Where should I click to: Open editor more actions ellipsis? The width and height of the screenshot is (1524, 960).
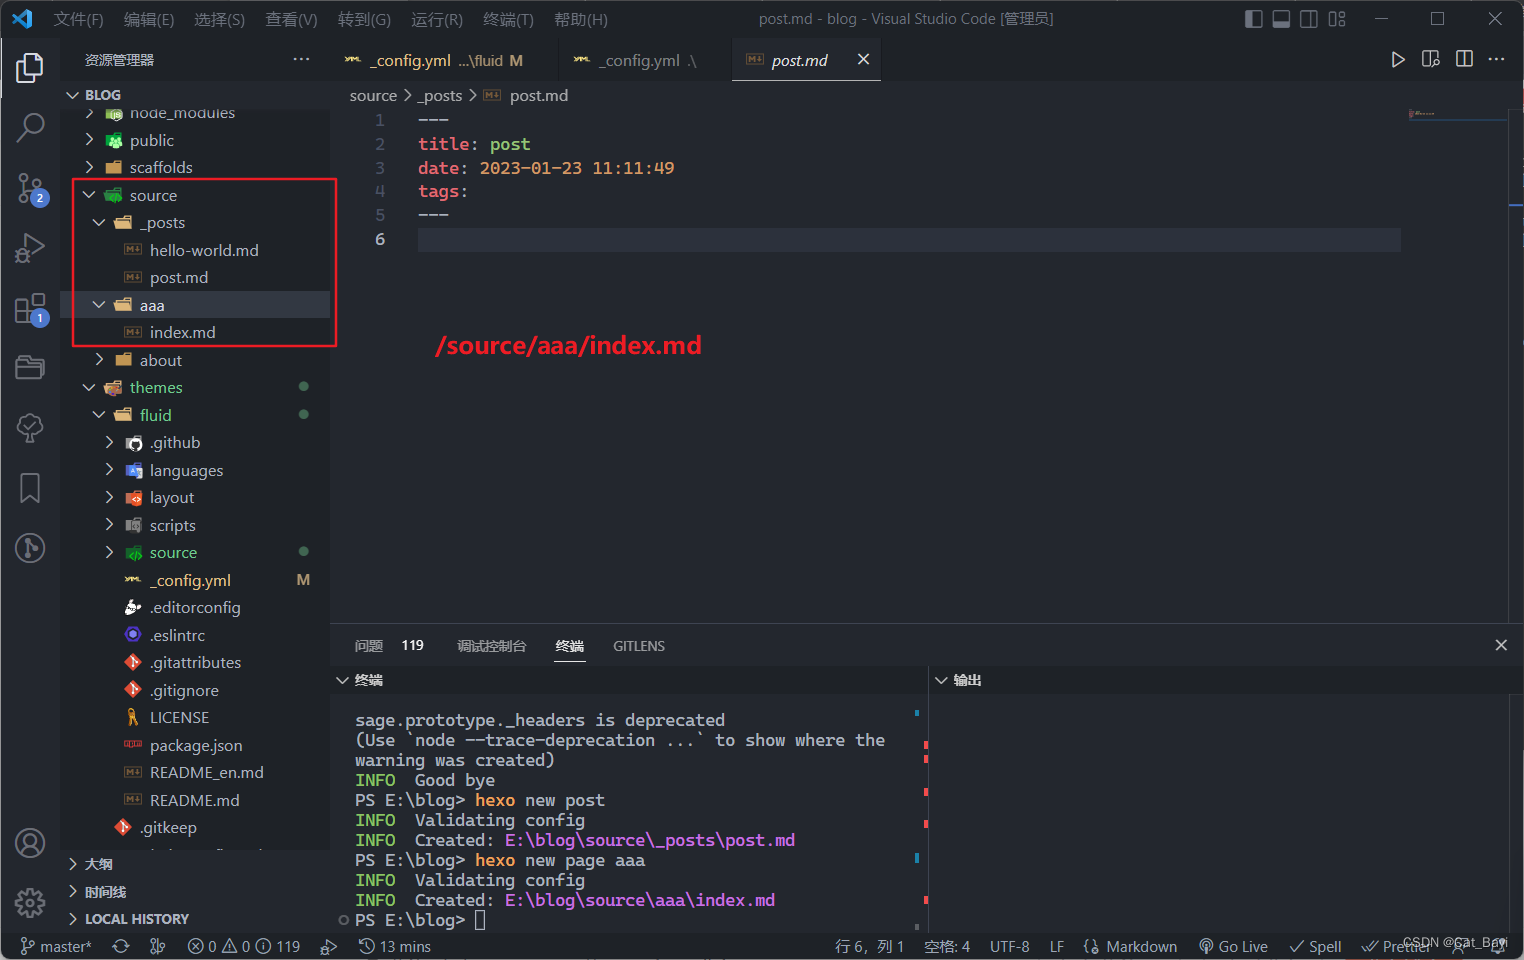coord(1496,60)
